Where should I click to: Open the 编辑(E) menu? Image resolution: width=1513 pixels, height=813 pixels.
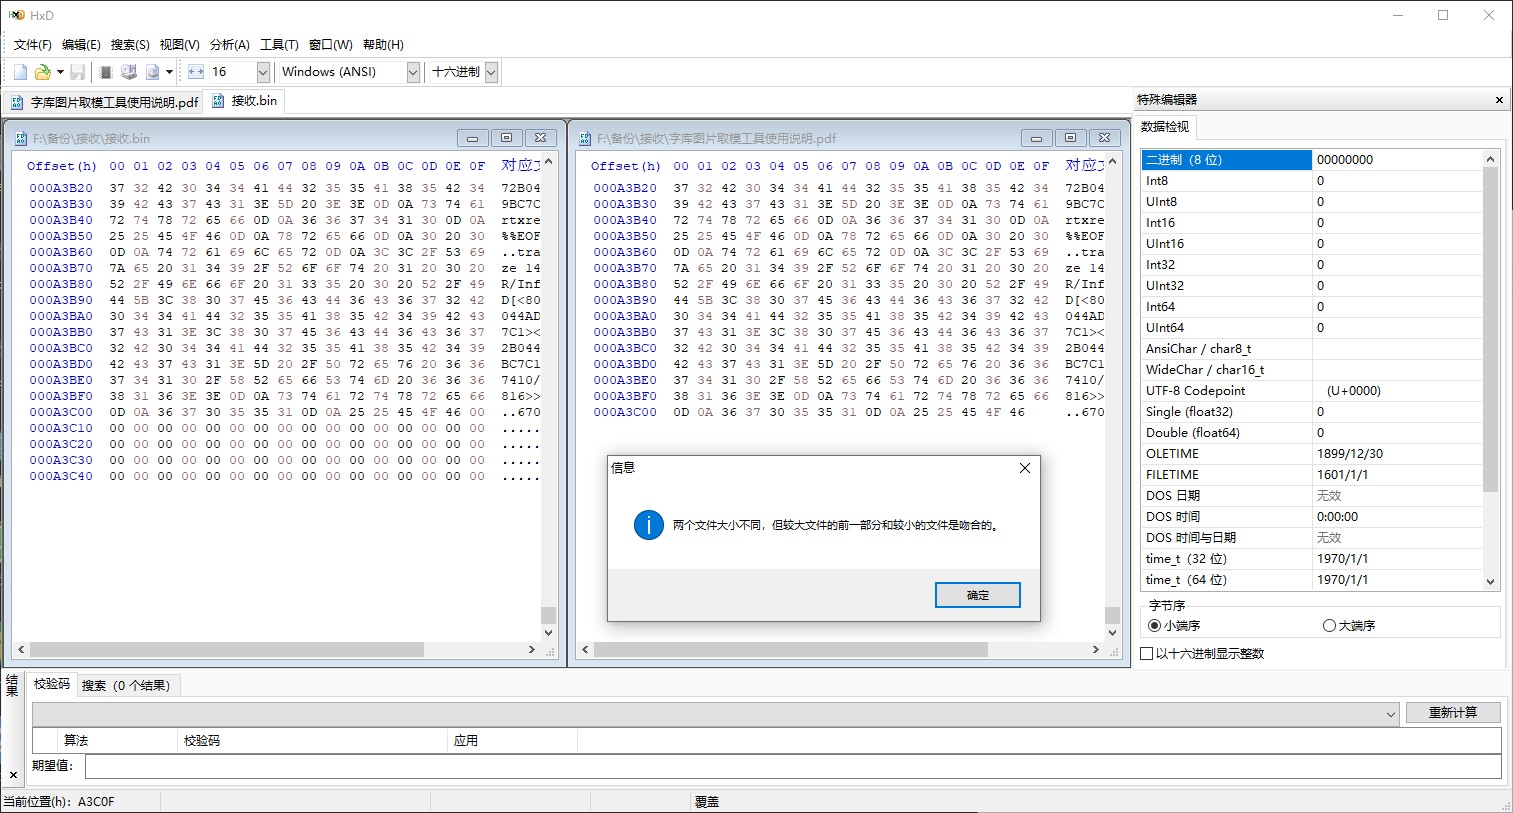point(81,44)
